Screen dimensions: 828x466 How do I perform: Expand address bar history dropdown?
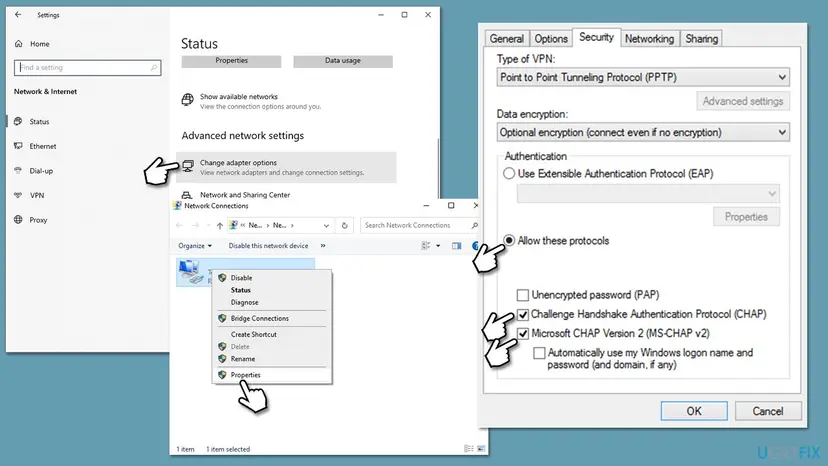click(326, 226)
